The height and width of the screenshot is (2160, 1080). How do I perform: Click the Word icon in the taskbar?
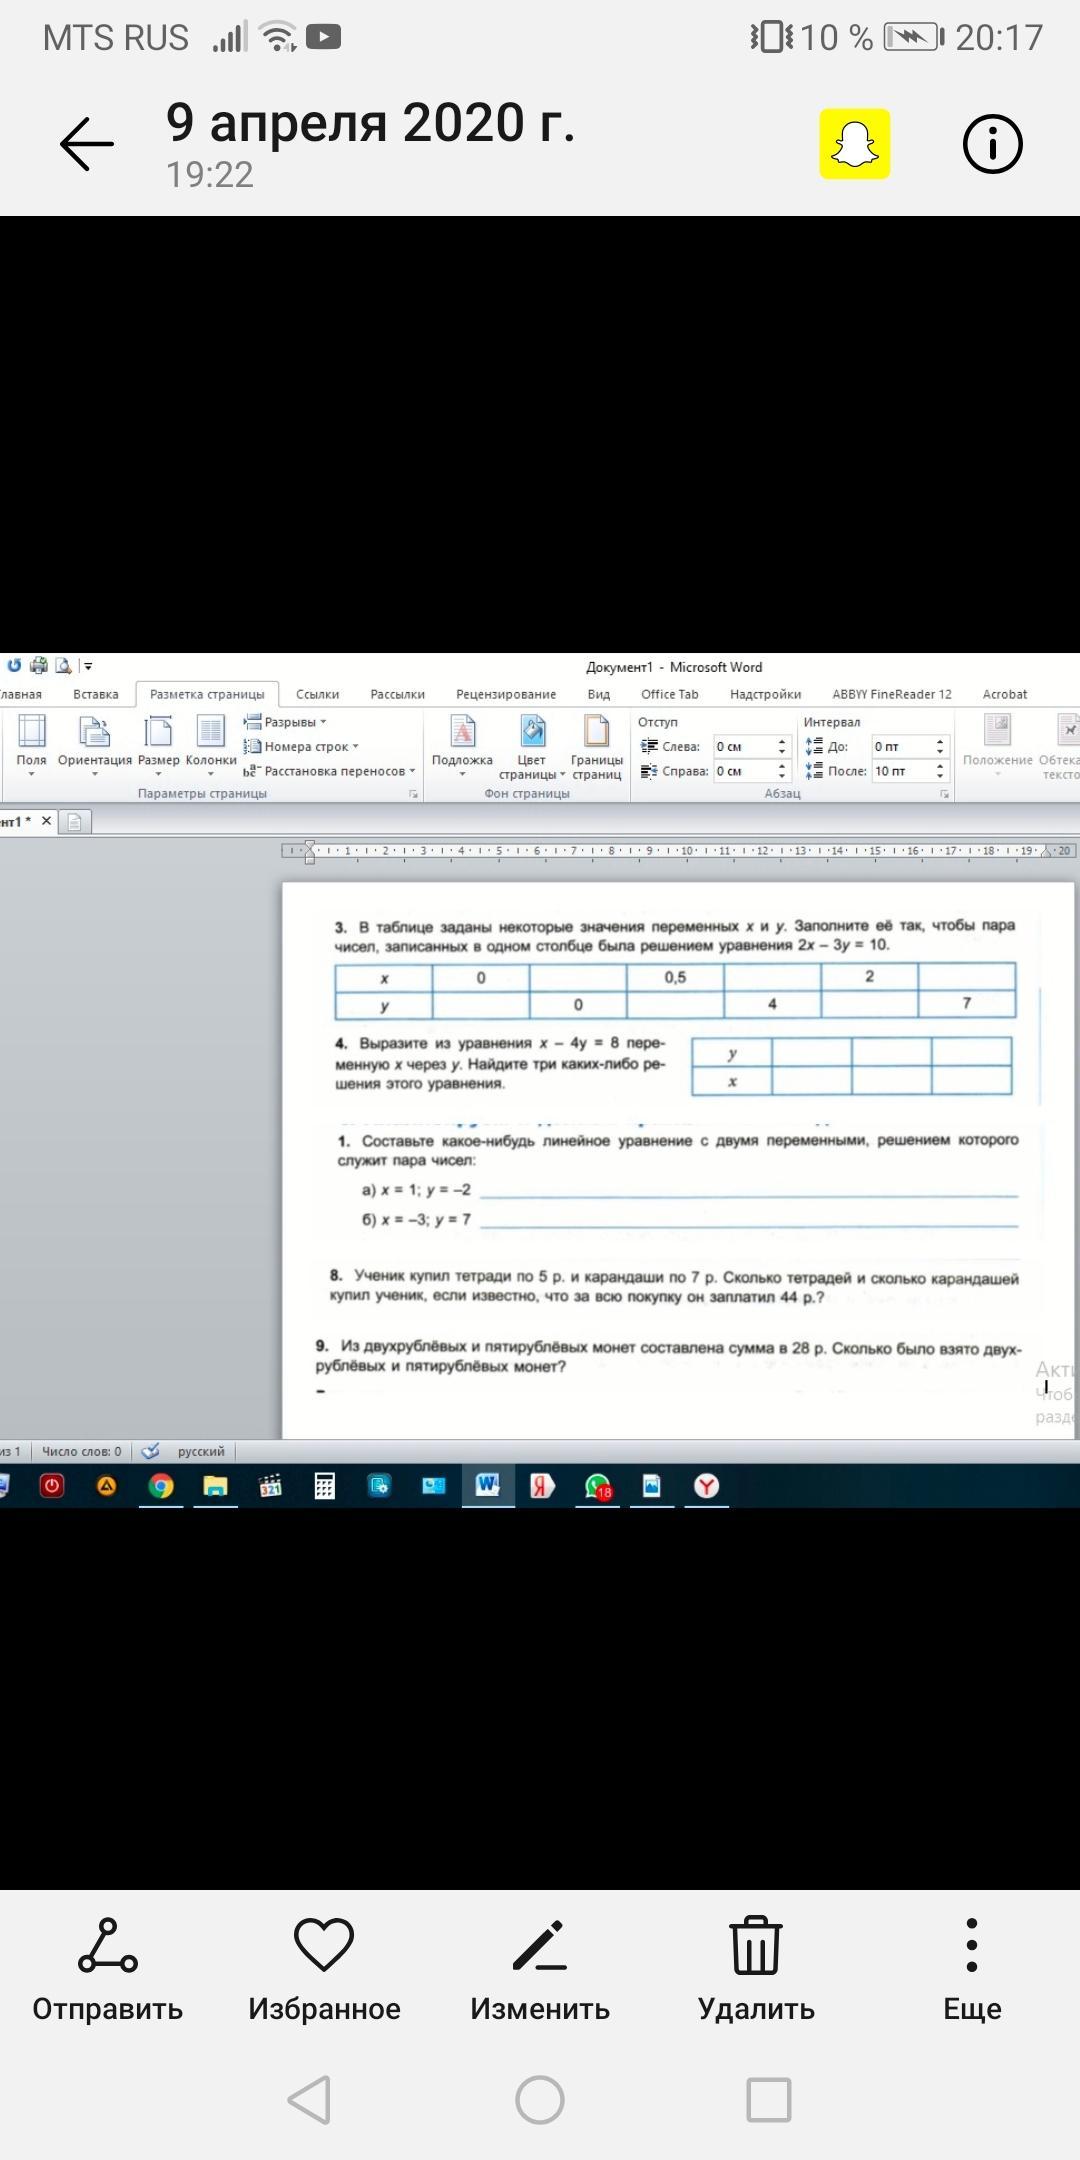click(488, 1486)
